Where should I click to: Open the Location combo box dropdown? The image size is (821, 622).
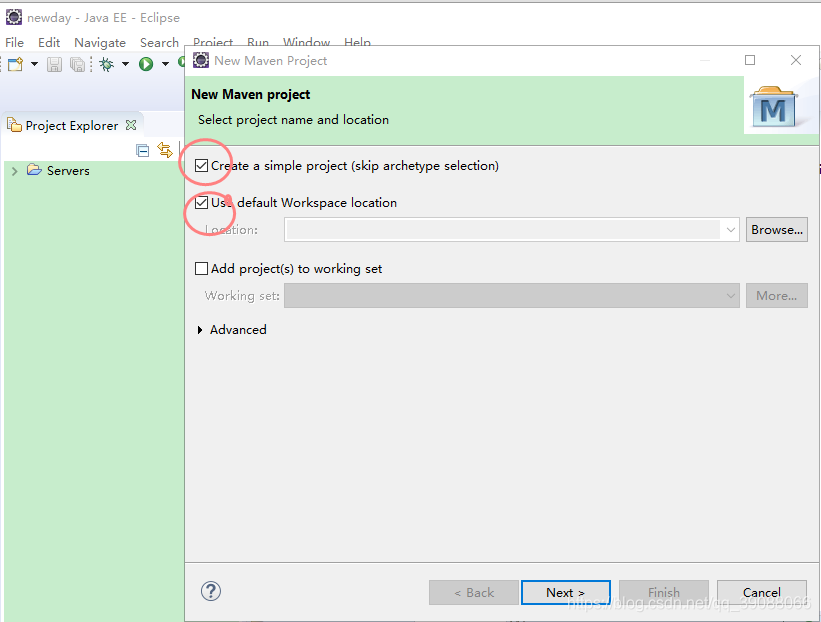pyautogui.click(x=730, y=230)
